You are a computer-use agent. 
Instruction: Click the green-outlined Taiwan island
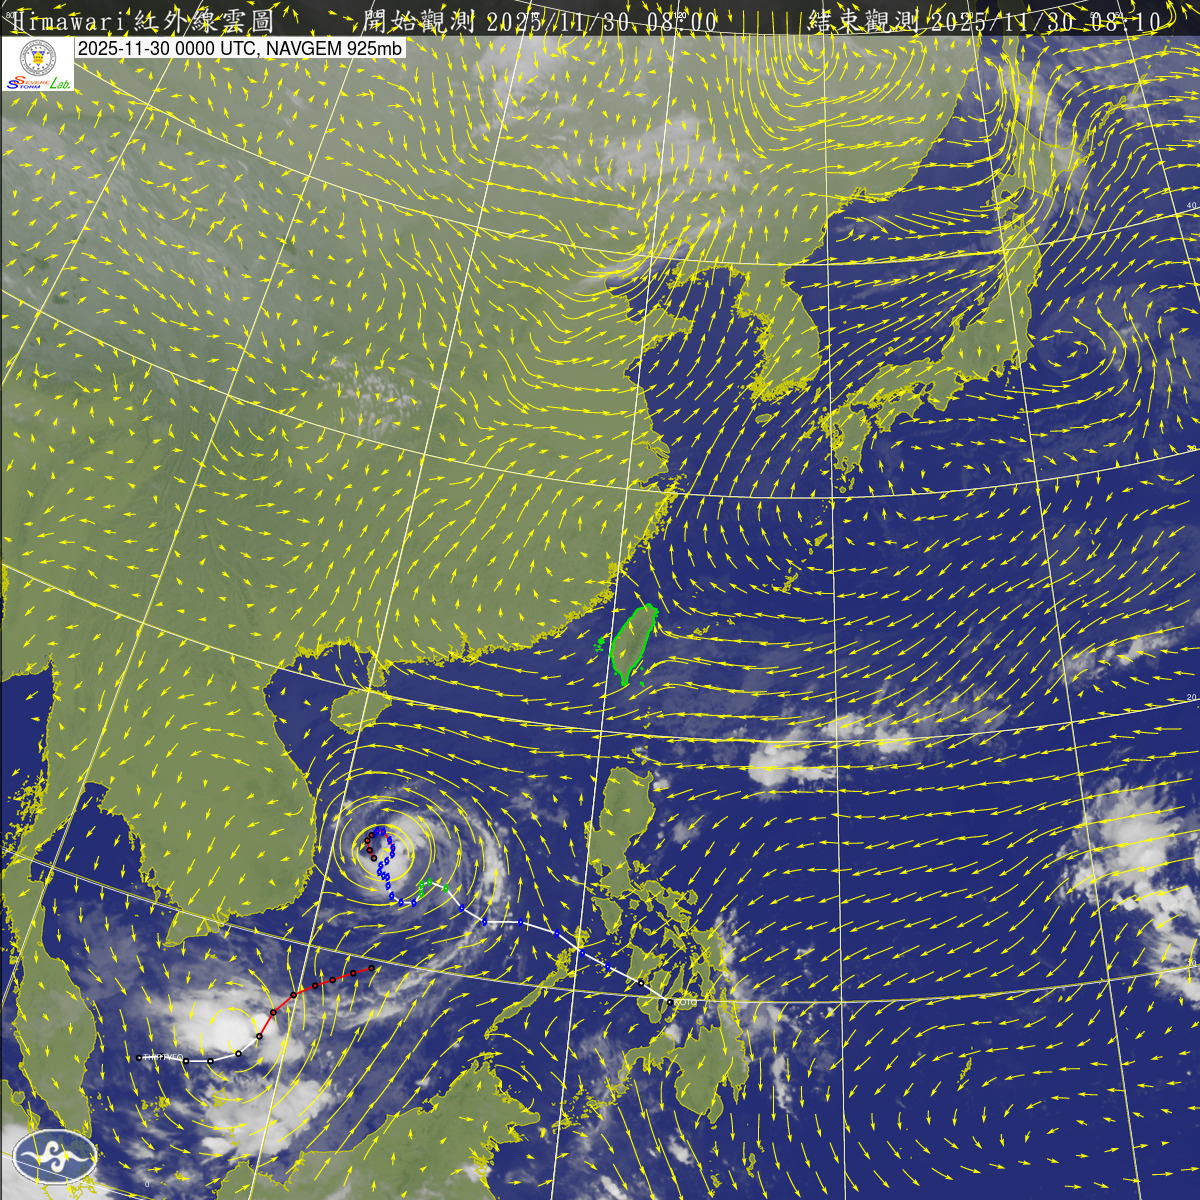click(632, 645)
